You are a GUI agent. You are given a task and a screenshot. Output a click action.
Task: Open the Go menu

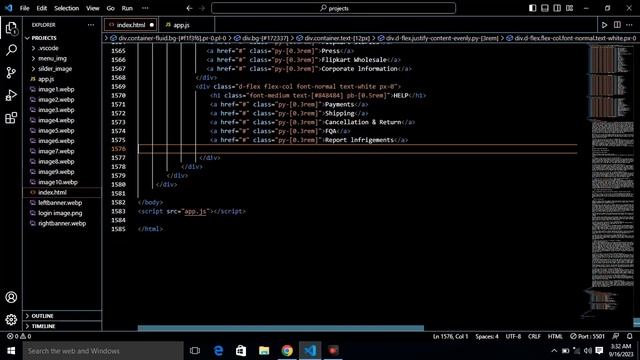pyautogui.click(x=111, y=8)
